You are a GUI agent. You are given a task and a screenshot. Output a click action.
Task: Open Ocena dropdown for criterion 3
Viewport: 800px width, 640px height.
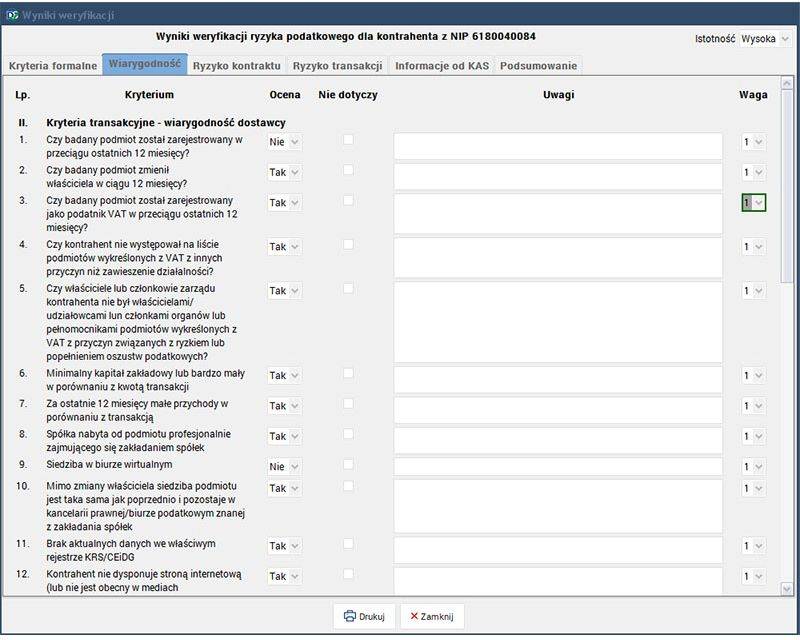[x=284, y=203]
